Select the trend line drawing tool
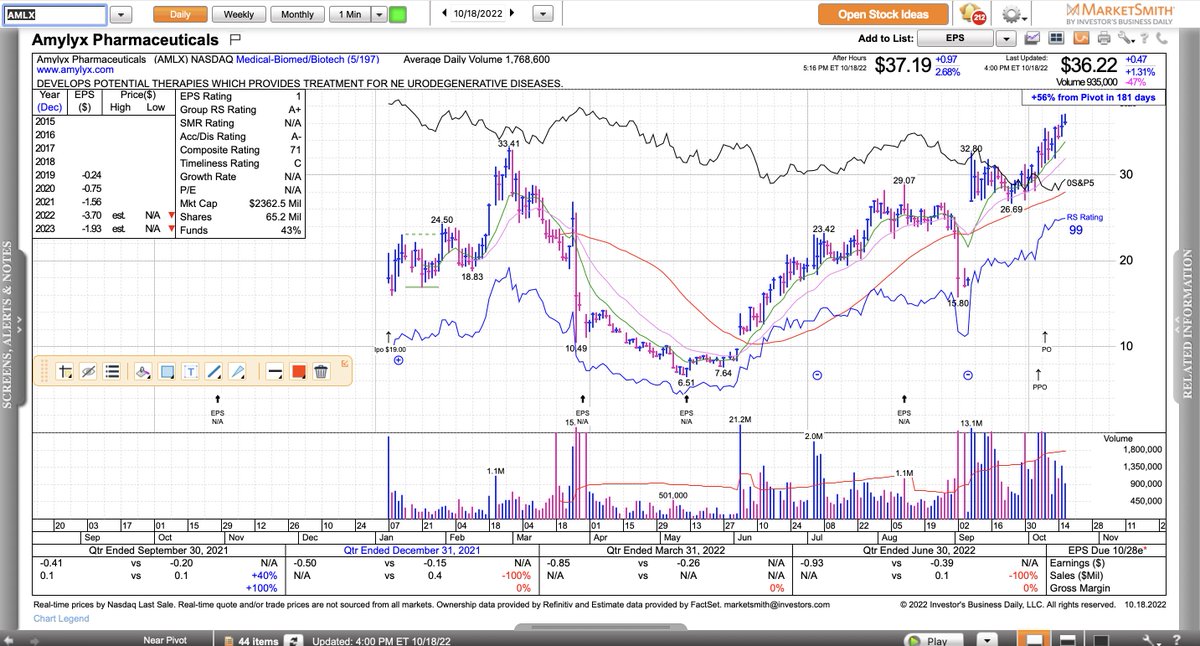Screen dimensions: 1200x646 click(x=213, y=371)
